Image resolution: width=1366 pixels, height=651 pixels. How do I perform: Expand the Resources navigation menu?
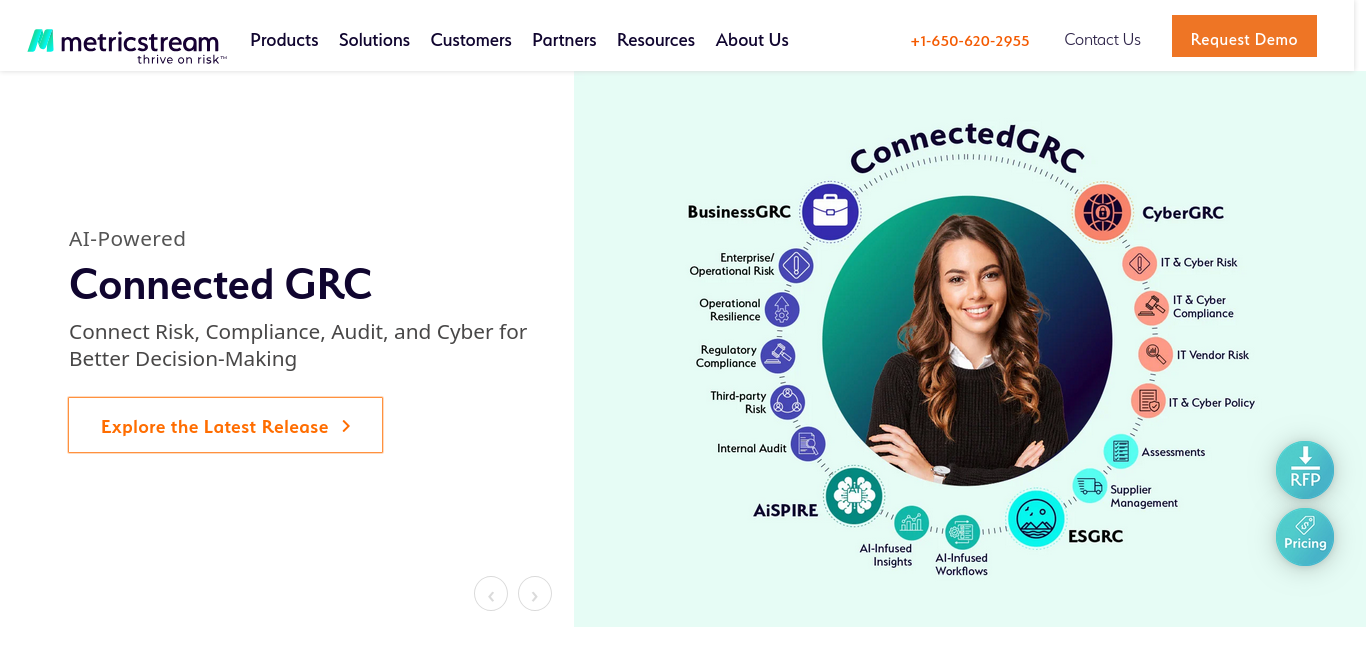[x=656, y=40]
